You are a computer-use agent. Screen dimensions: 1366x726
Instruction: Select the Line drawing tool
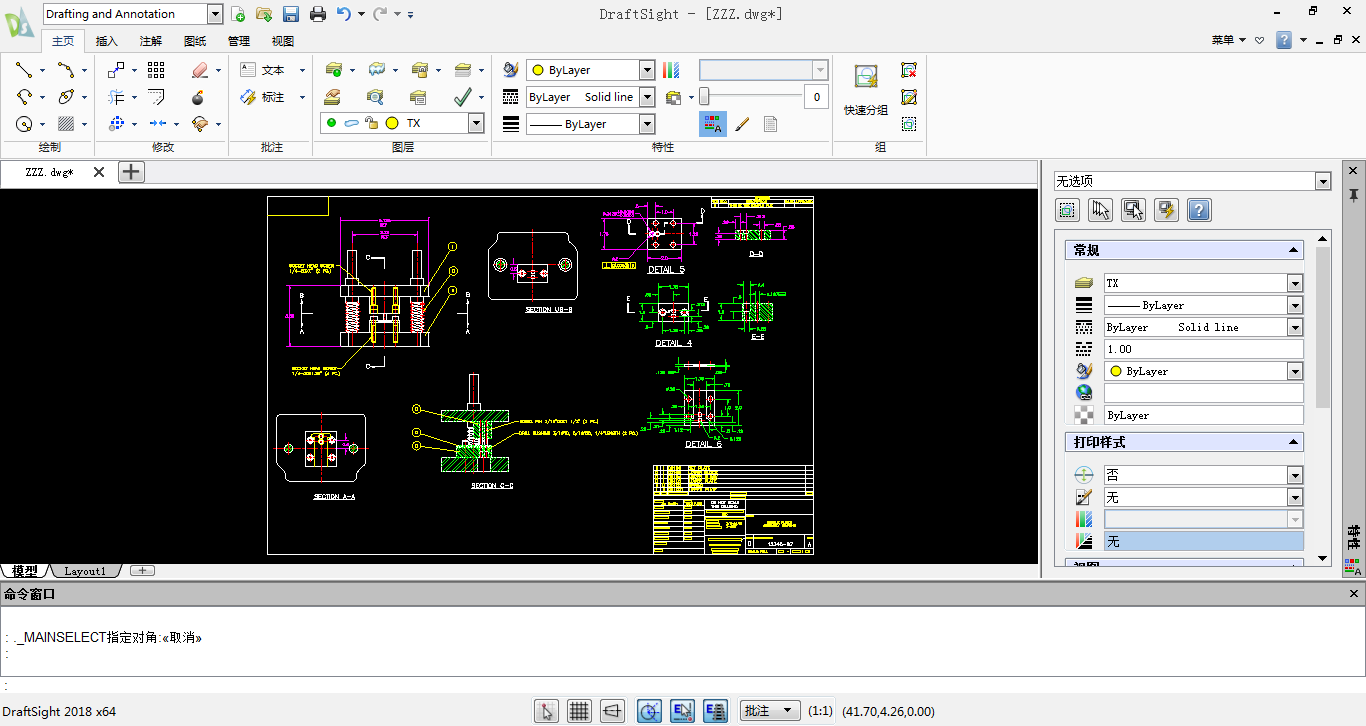[x=22, y=70]
